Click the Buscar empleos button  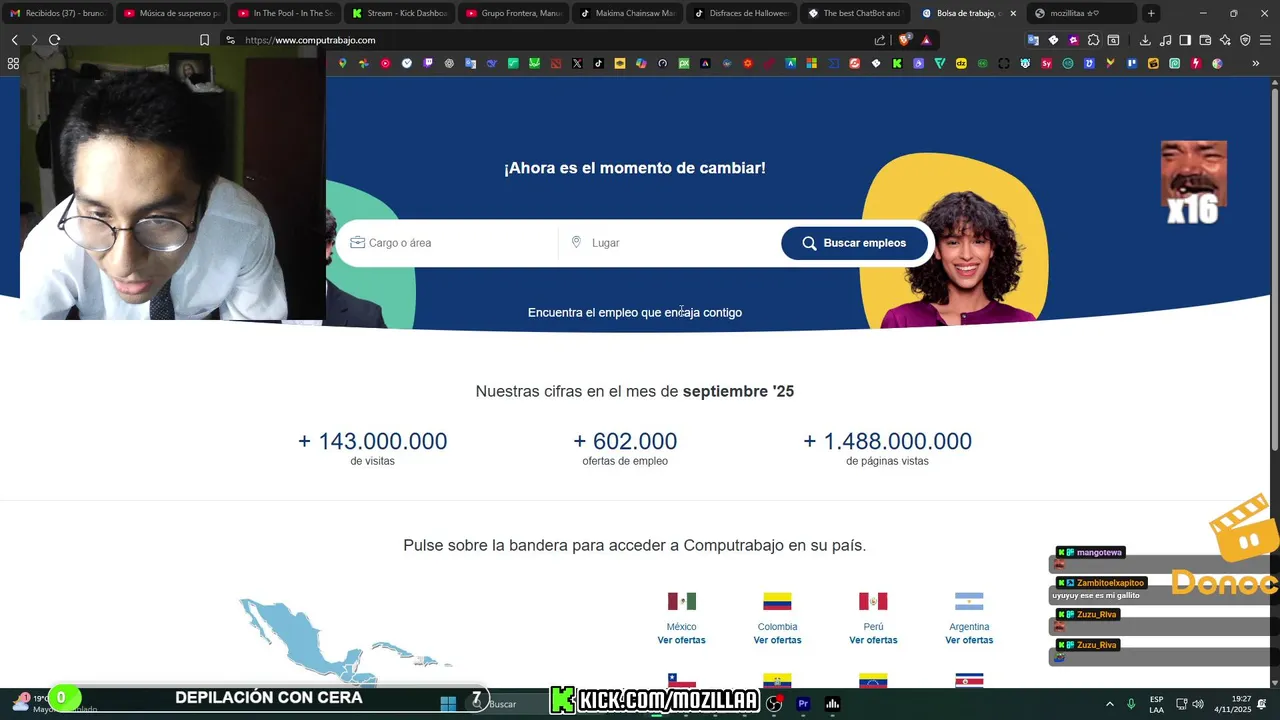coord(855,243)
